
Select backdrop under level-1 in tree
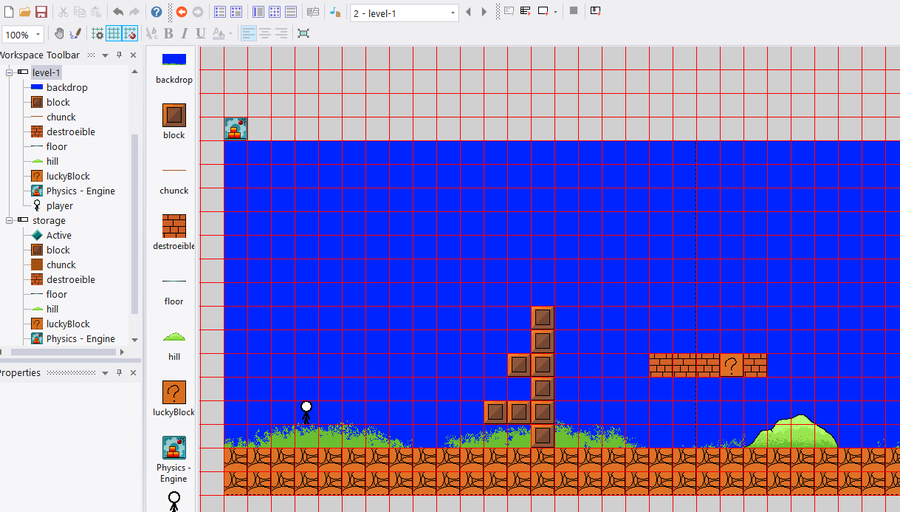(67, 87)
